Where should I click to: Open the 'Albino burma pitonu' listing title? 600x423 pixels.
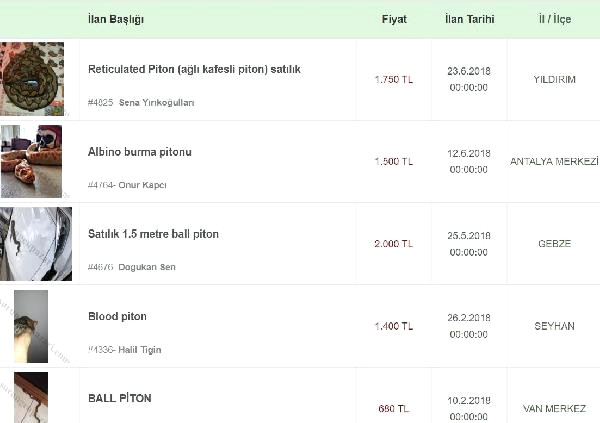(139, 152)
